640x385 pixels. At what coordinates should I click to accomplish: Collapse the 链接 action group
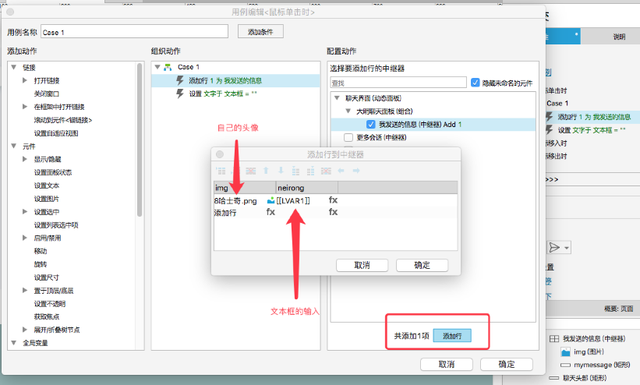tap(14, 67)
